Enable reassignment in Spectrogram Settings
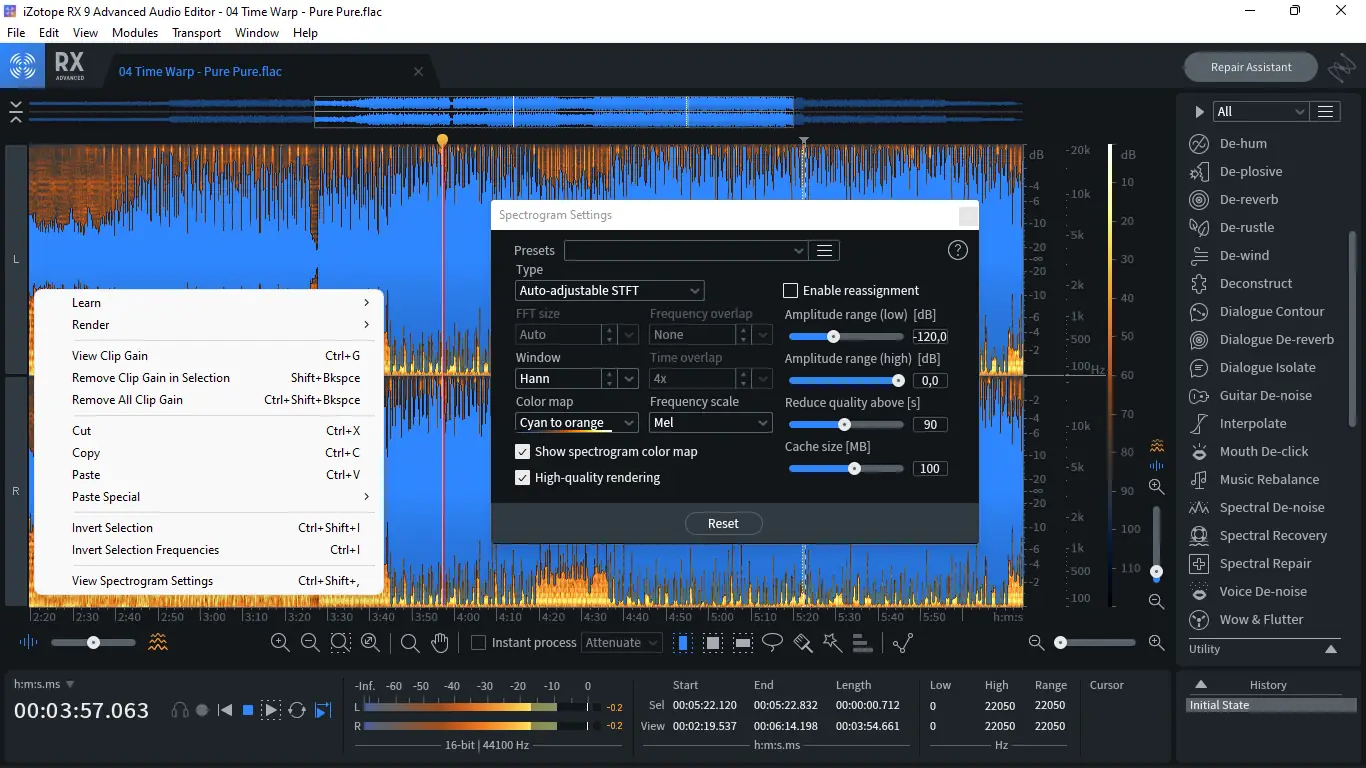Viewport: 1366px width, 768px height. point(789,290)
